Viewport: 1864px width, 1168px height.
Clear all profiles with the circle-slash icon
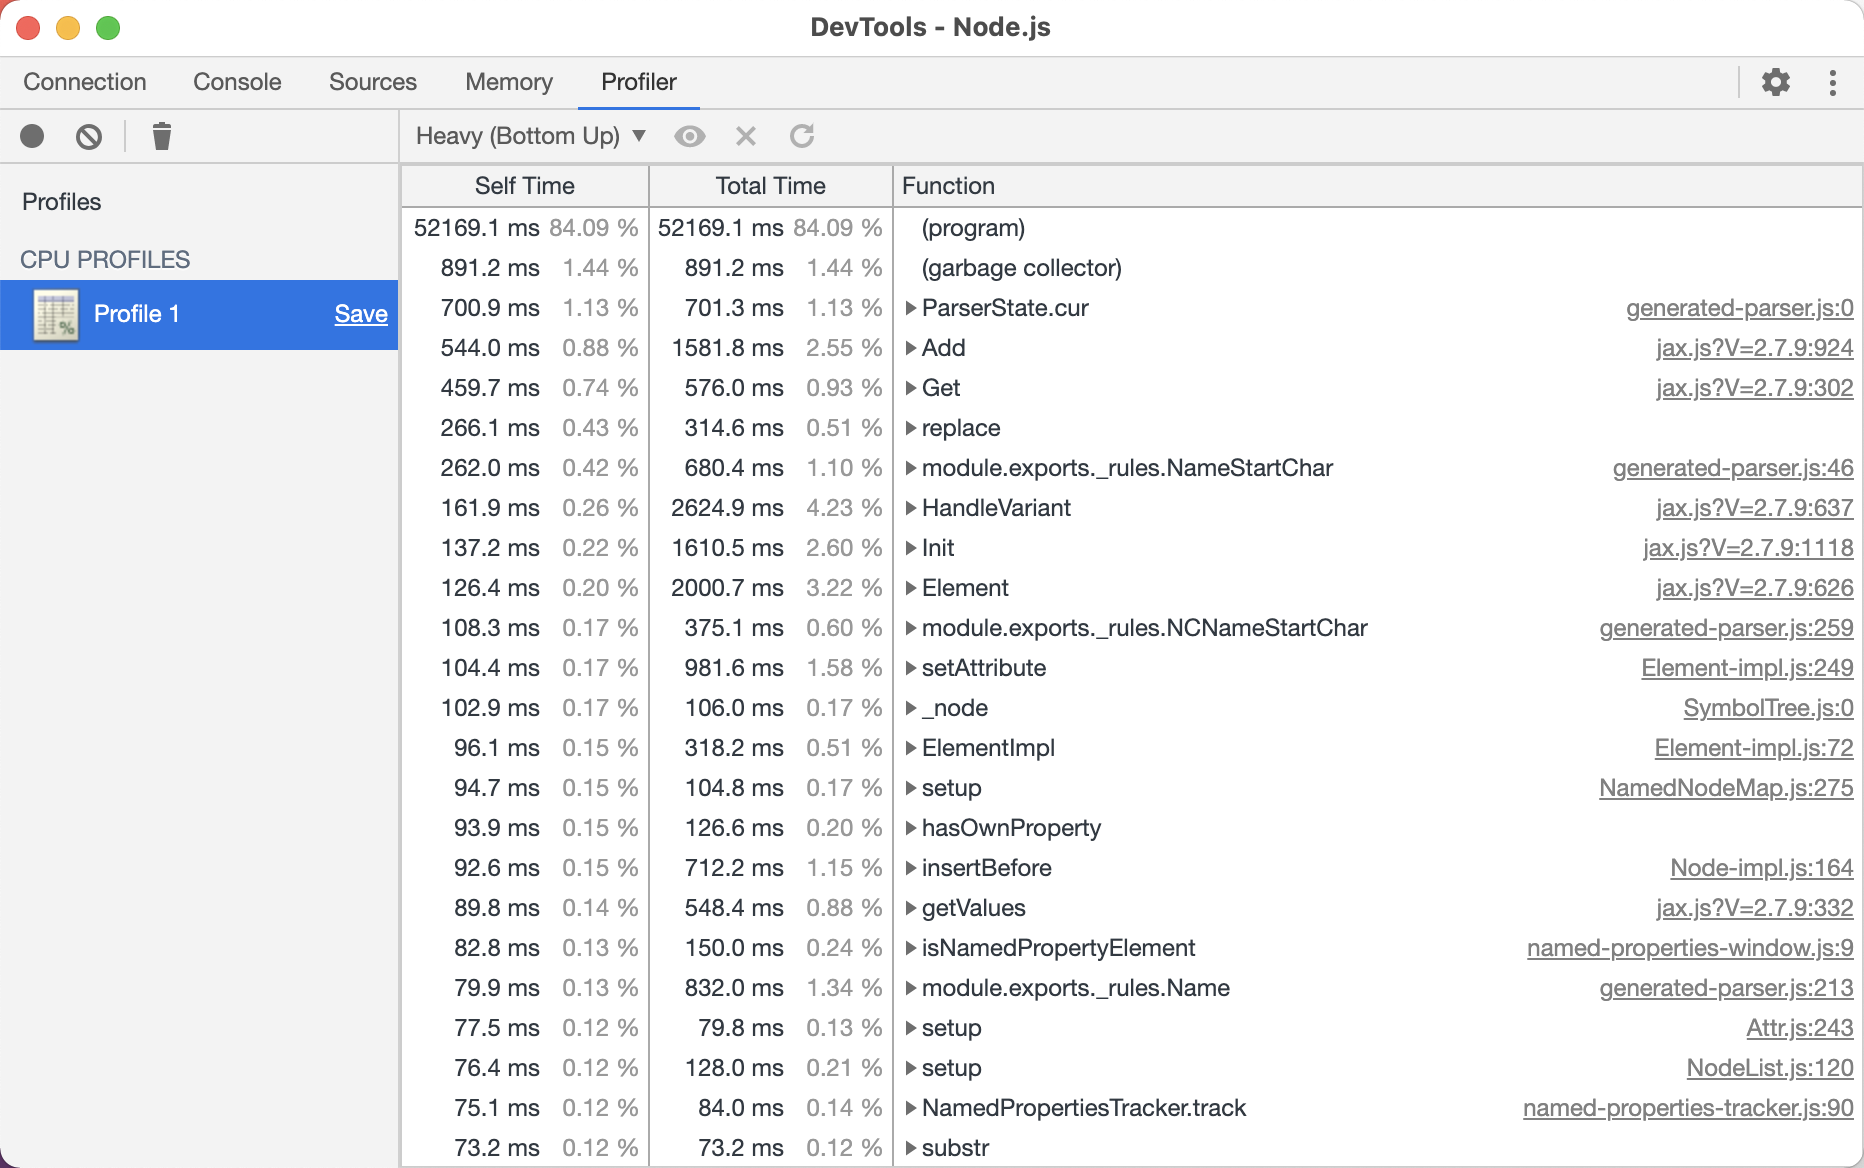click(x=89, y=136)
